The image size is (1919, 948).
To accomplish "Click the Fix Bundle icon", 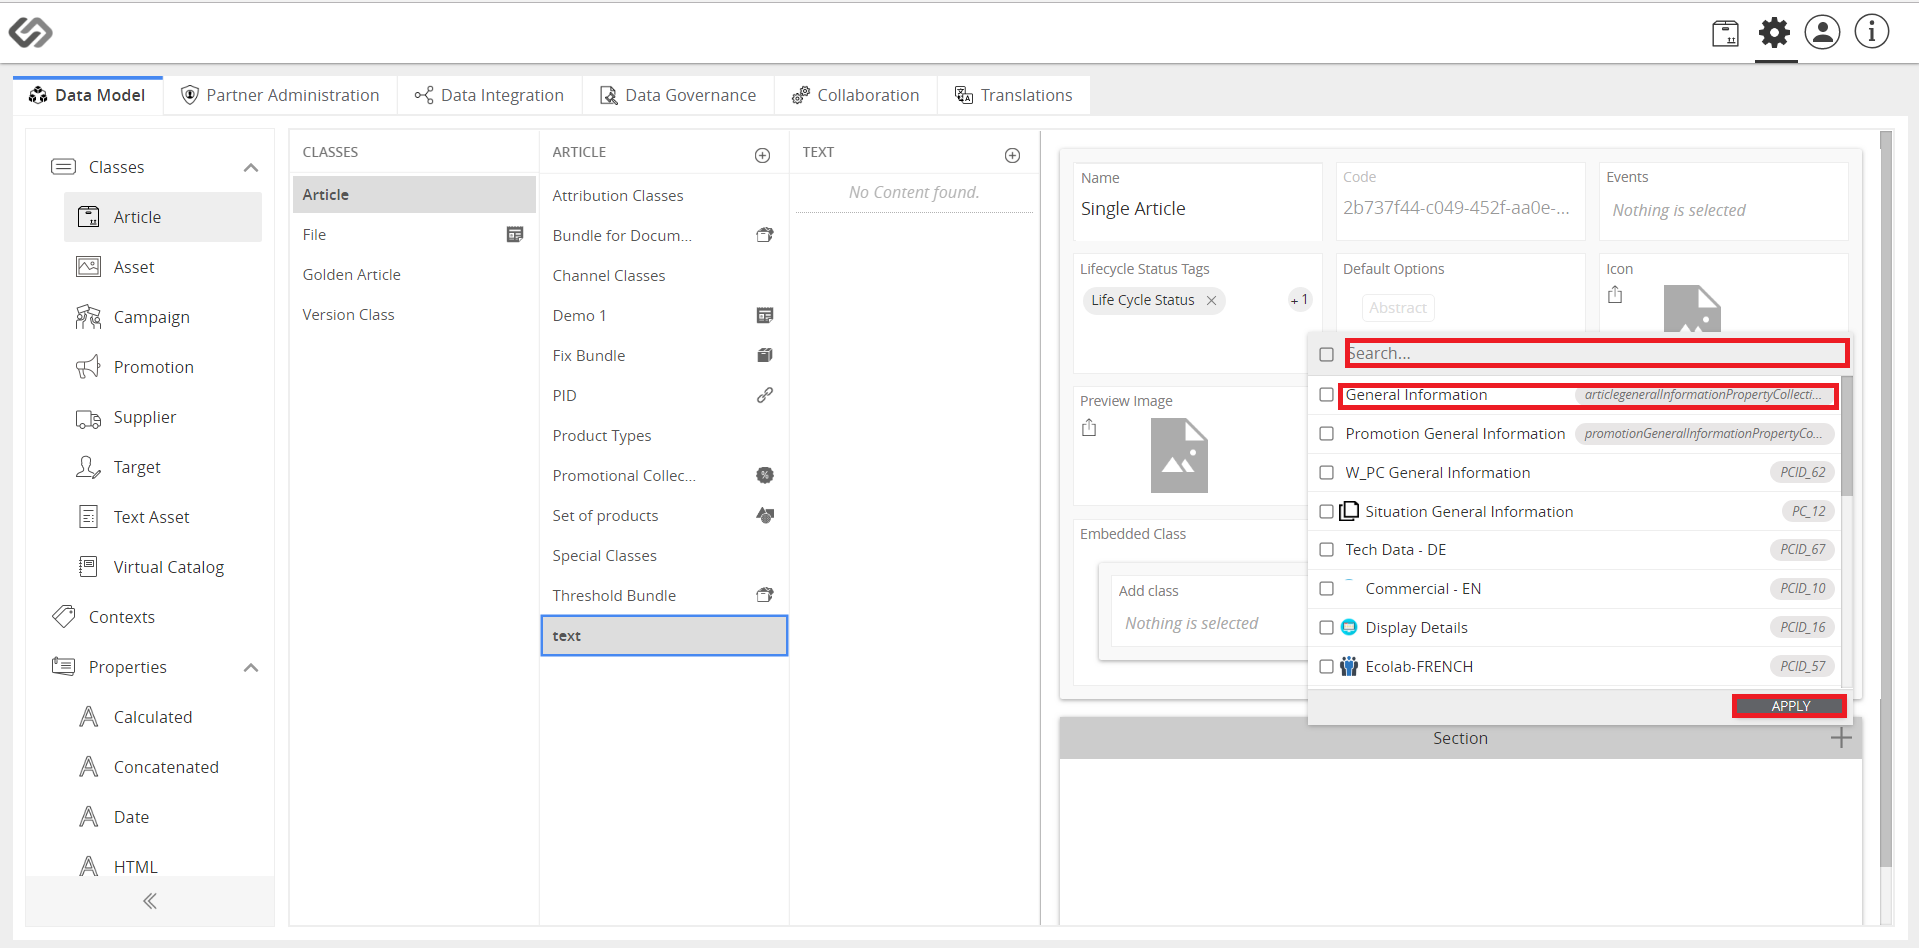I will (x=765, y=355).
